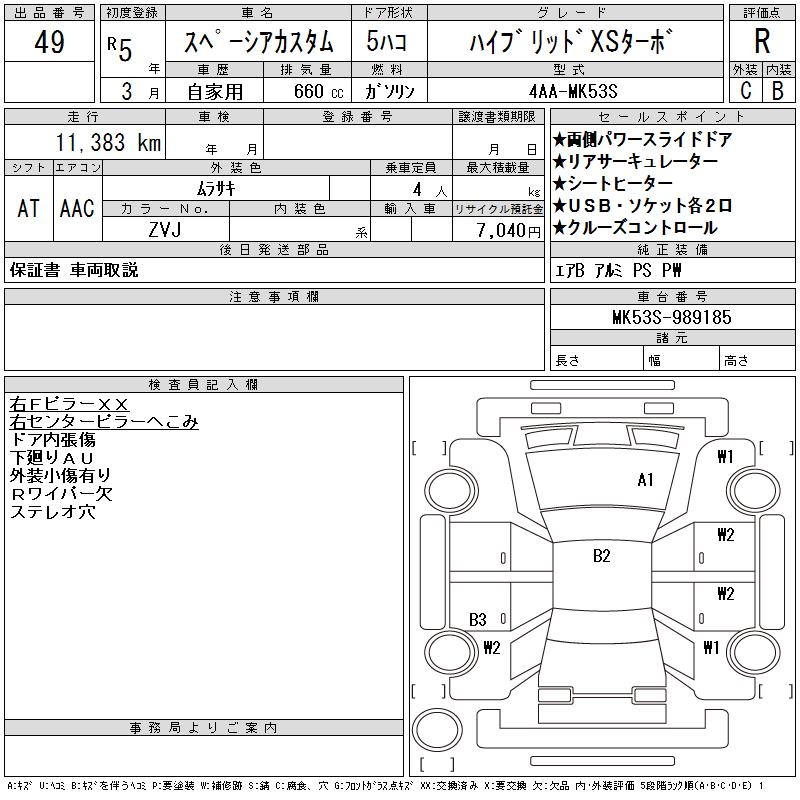
Task: Click the 事務局よりご案内 header
Action: (204, 728)
